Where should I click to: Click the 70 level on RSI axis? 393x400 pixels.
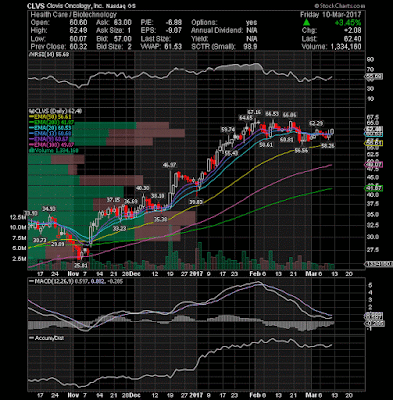(x=370, y=70)
